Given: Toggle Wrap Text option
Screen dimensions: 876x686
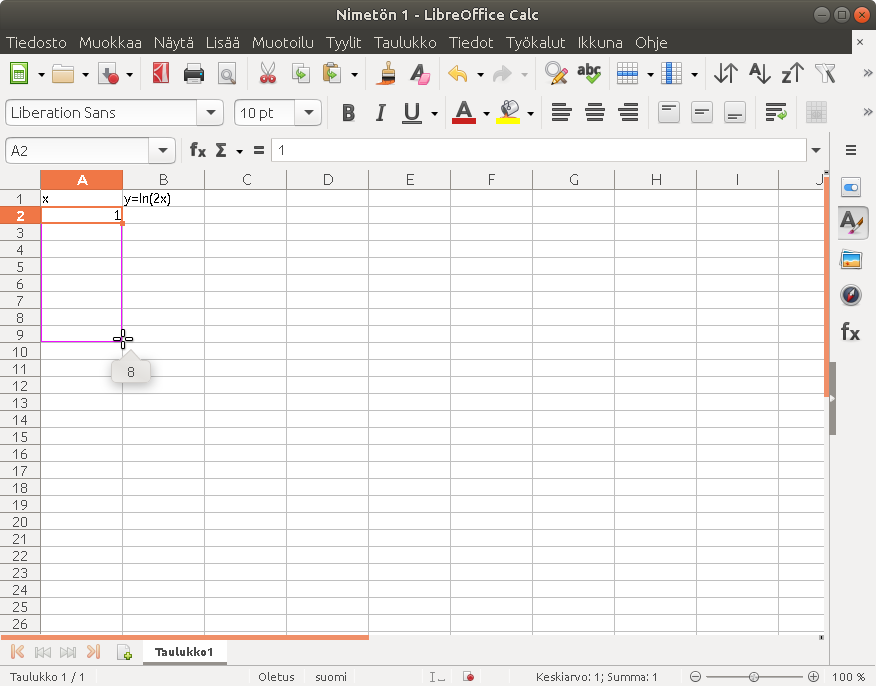Looking at the screenshot, I should click(775, 113).
